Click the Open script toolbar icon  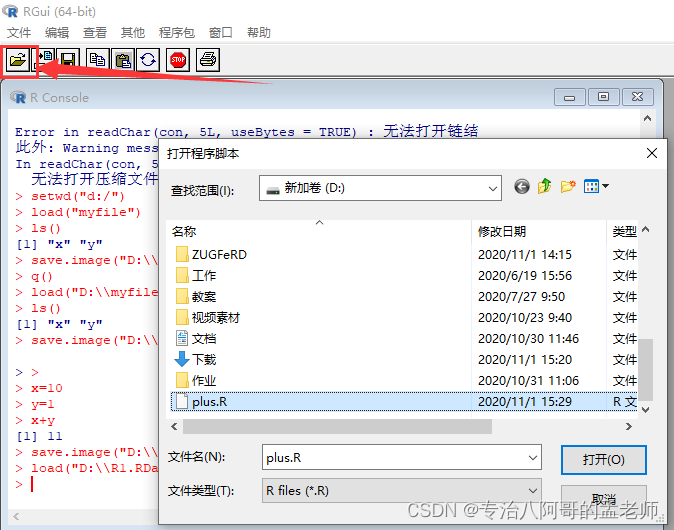(18, 60)
